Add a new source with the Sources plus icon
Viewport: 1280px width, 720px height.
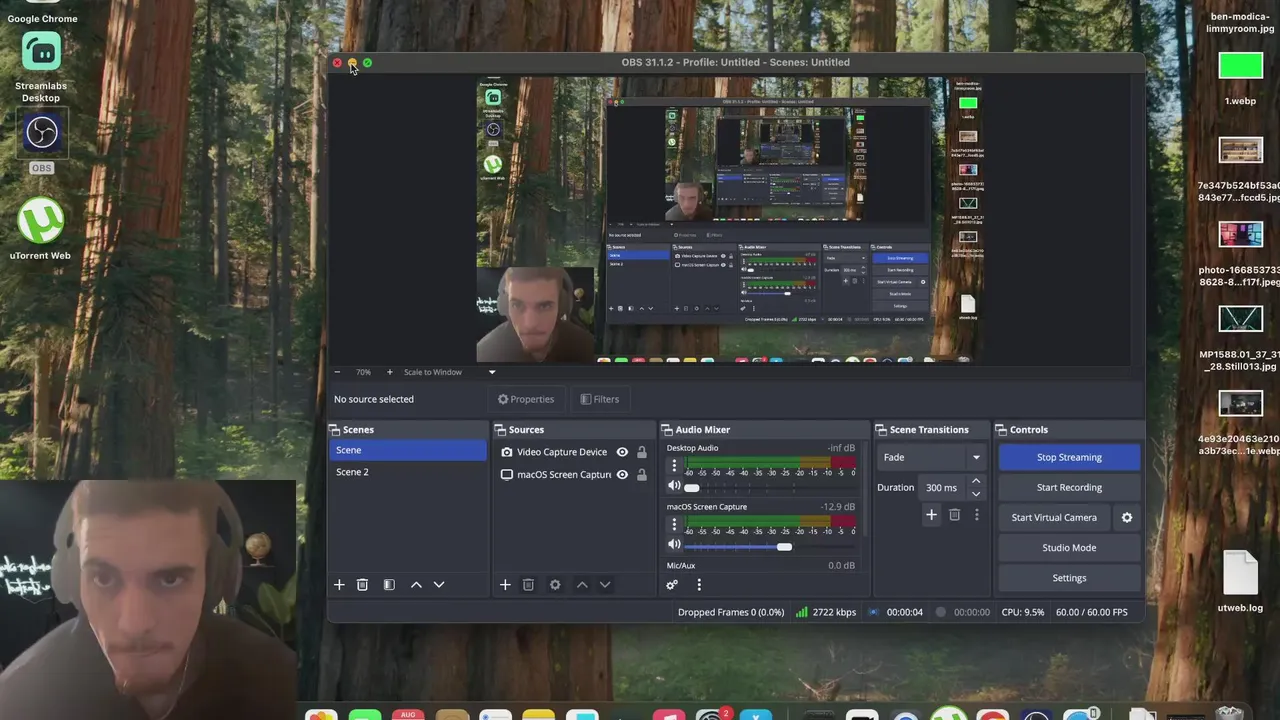point(505,585)
